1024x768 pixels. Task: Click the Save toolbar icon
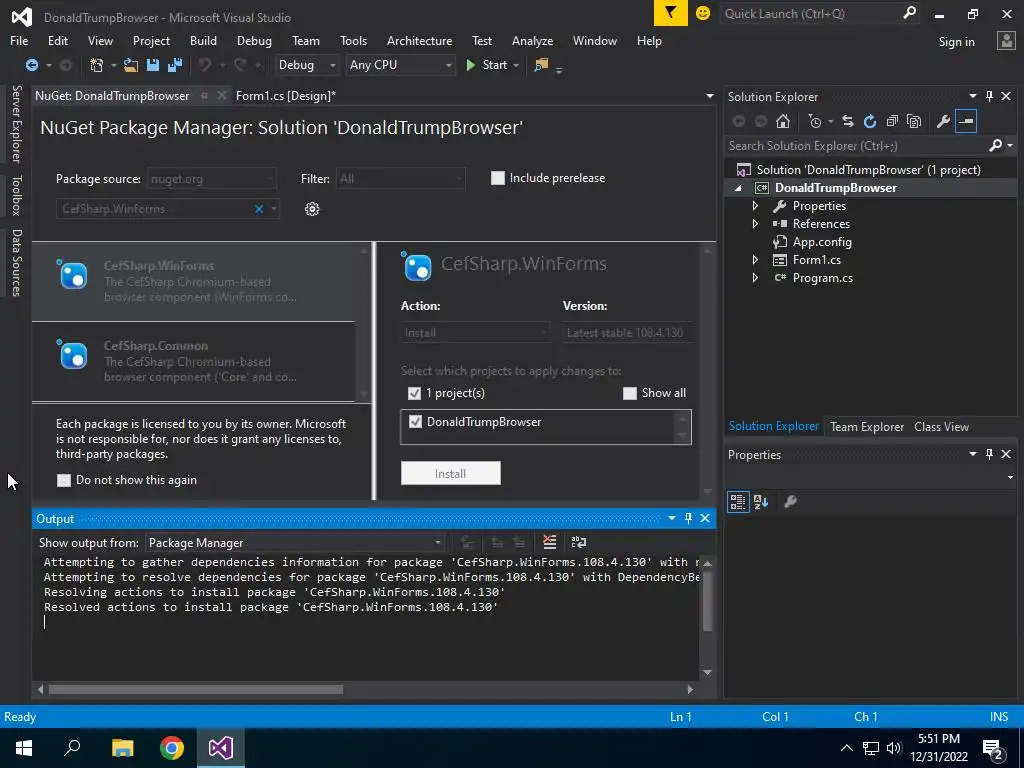(x=153, y=65)
